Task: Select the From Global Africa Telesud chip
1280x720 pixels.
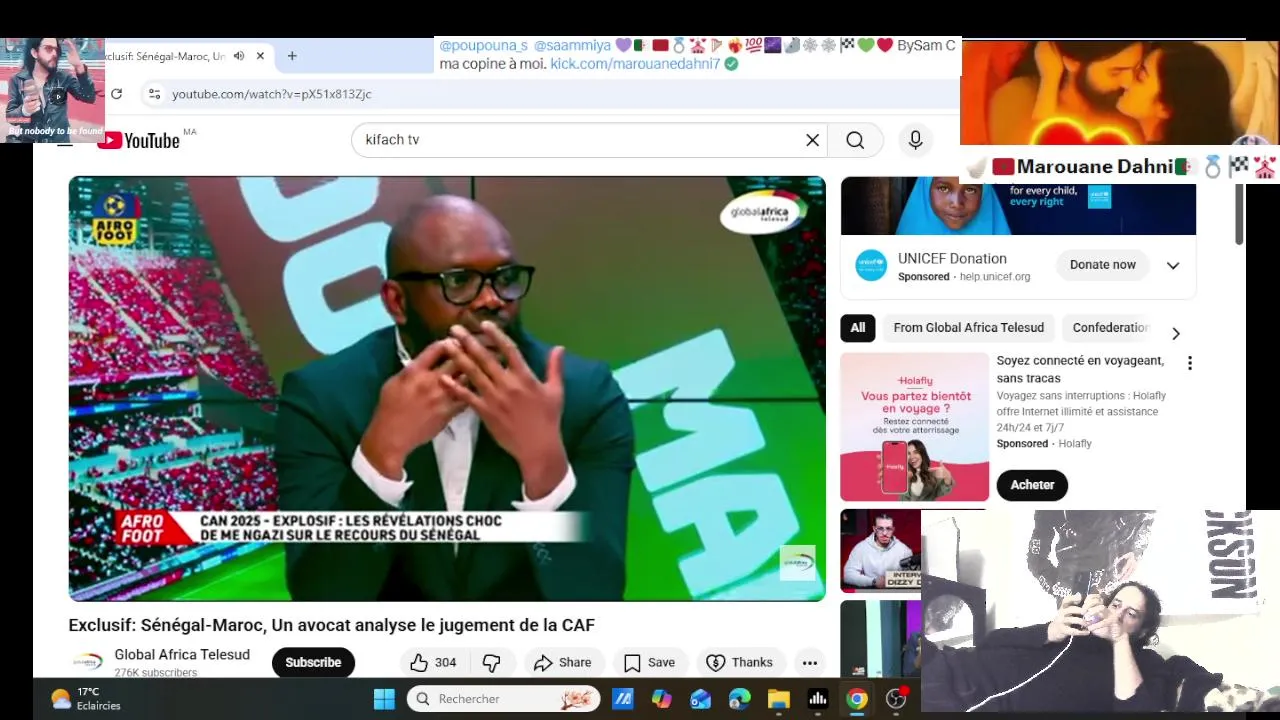Action: click(968, 328)
